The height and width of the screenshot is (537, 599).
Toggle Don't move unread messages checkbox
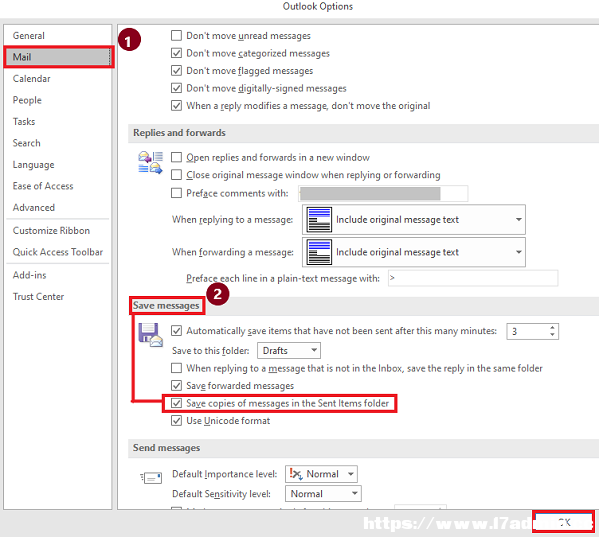[176, 36]
